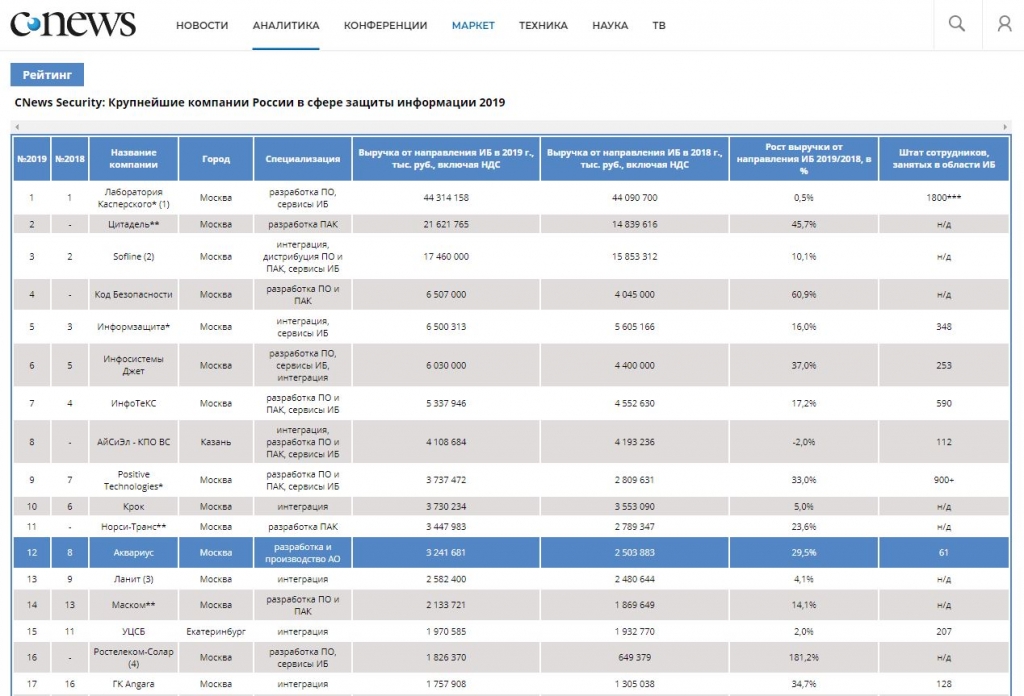Viewport: 1024px width, 696px height.
Task: Click the Екатеринбург city cell
Action: coord(216,632)
